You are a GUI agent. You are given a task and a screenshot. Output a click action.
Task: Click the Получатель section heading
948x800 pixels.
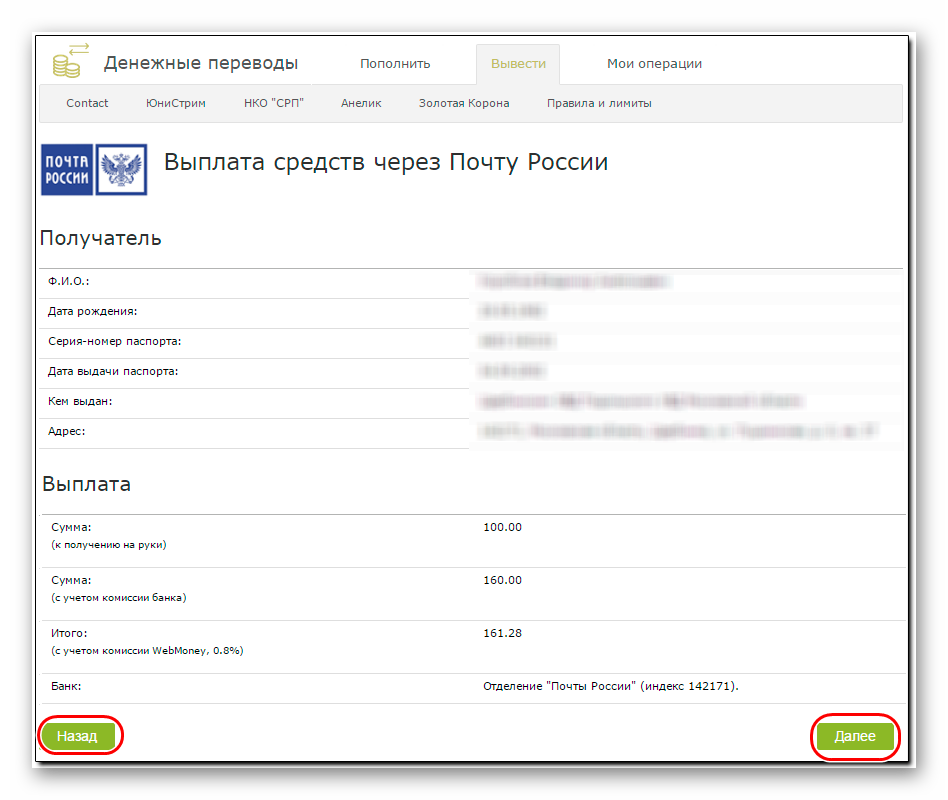[x=100, y=238]
